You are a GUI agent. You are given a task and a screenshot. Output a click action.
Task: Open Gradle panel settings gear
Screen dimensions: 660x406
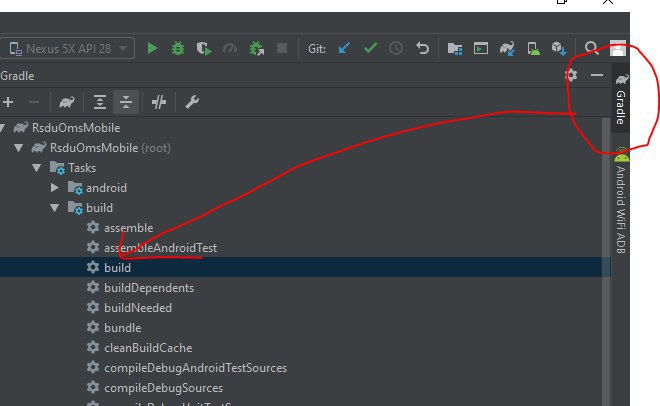click(571, 75)
